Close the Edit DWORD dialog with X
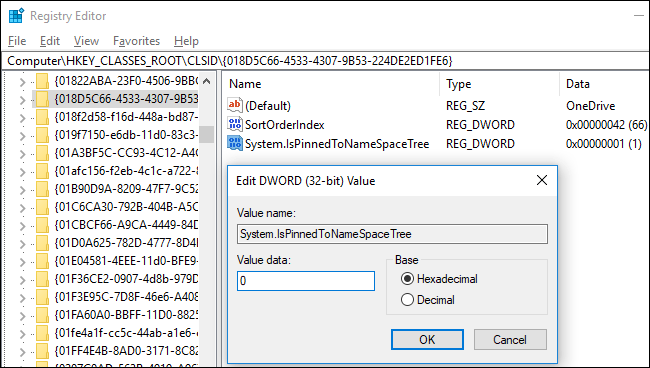This screenshot has width=650, height=368. (542, 180)
